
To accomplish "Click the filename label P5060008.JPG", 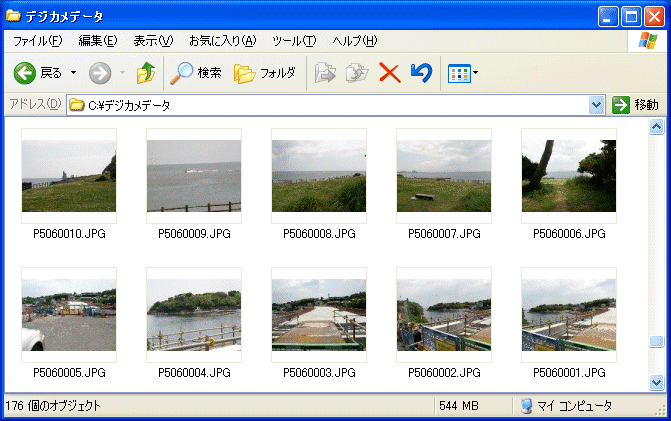I will 319,234.
